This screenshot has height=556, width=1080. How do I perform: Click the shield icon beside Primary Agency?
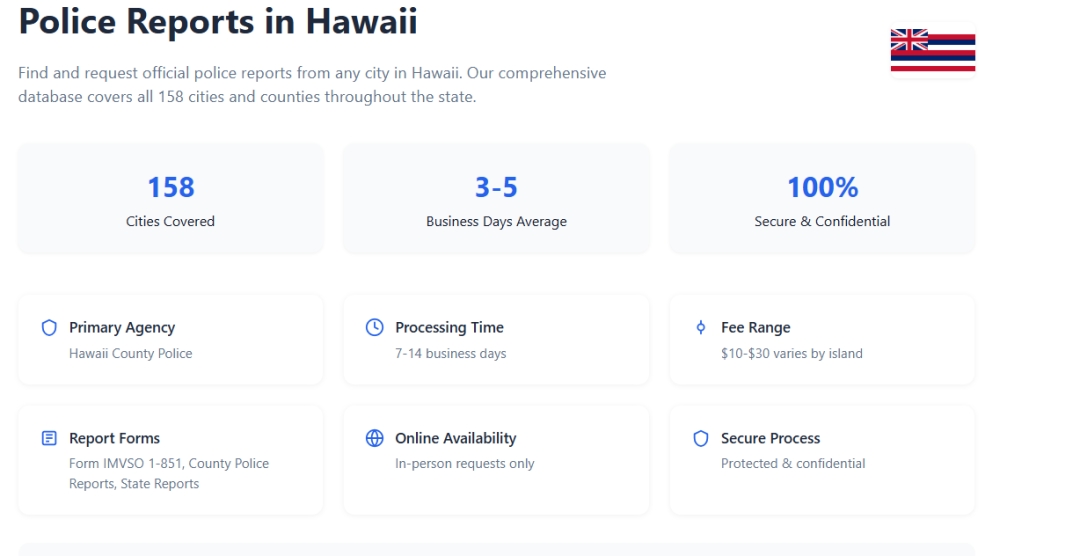pos(49,328)
